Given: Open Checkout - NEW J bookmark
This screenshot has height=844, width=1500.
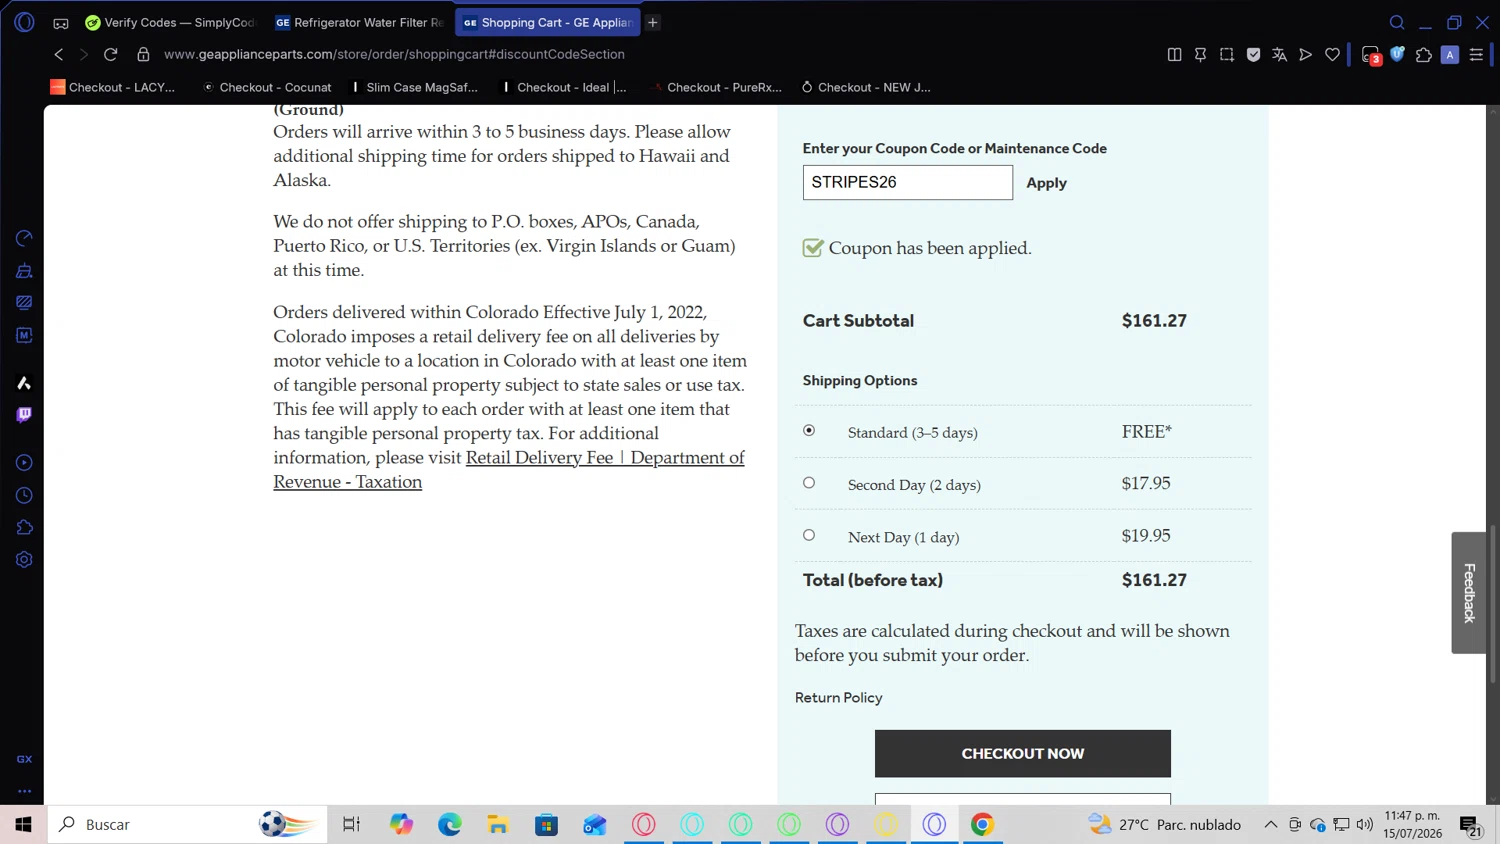Looking at the screenshot, I should (866, 87).
